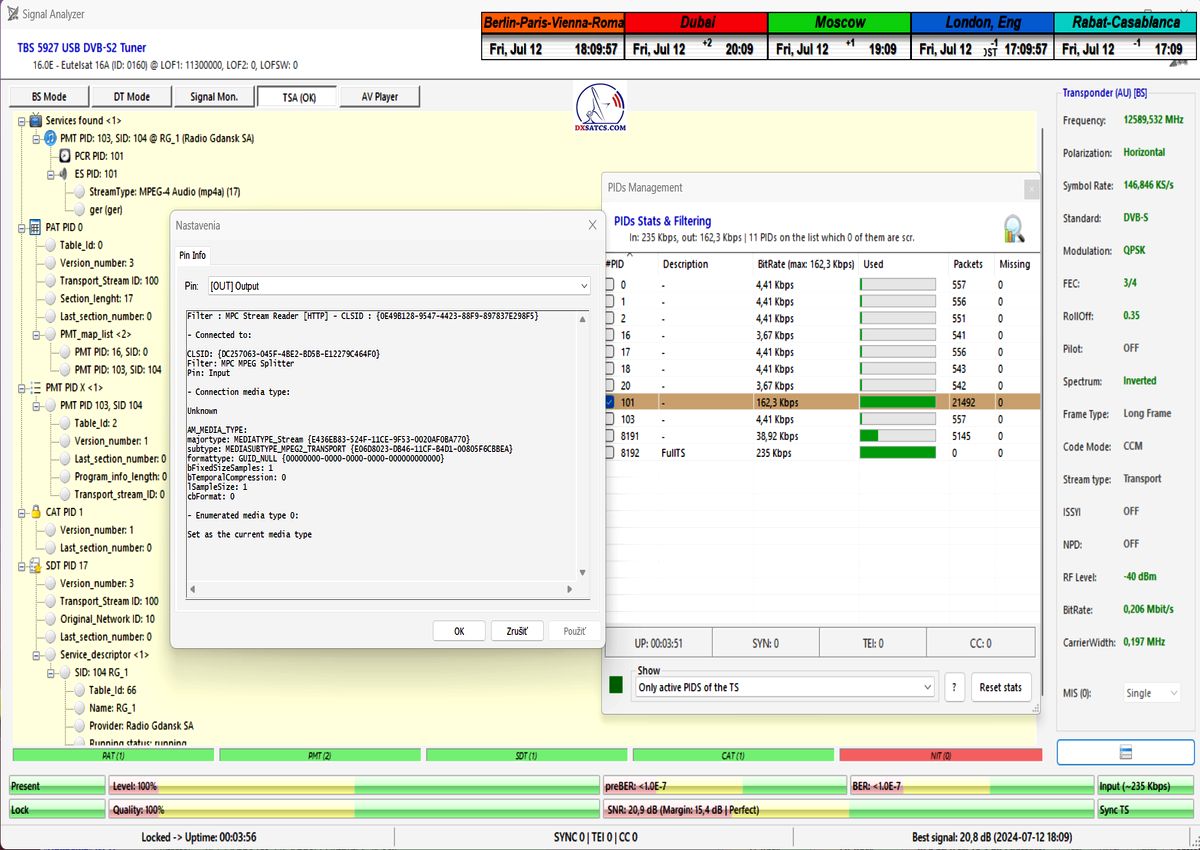Click the clock icon next to PCR PID: 101

tap(65, 156)
